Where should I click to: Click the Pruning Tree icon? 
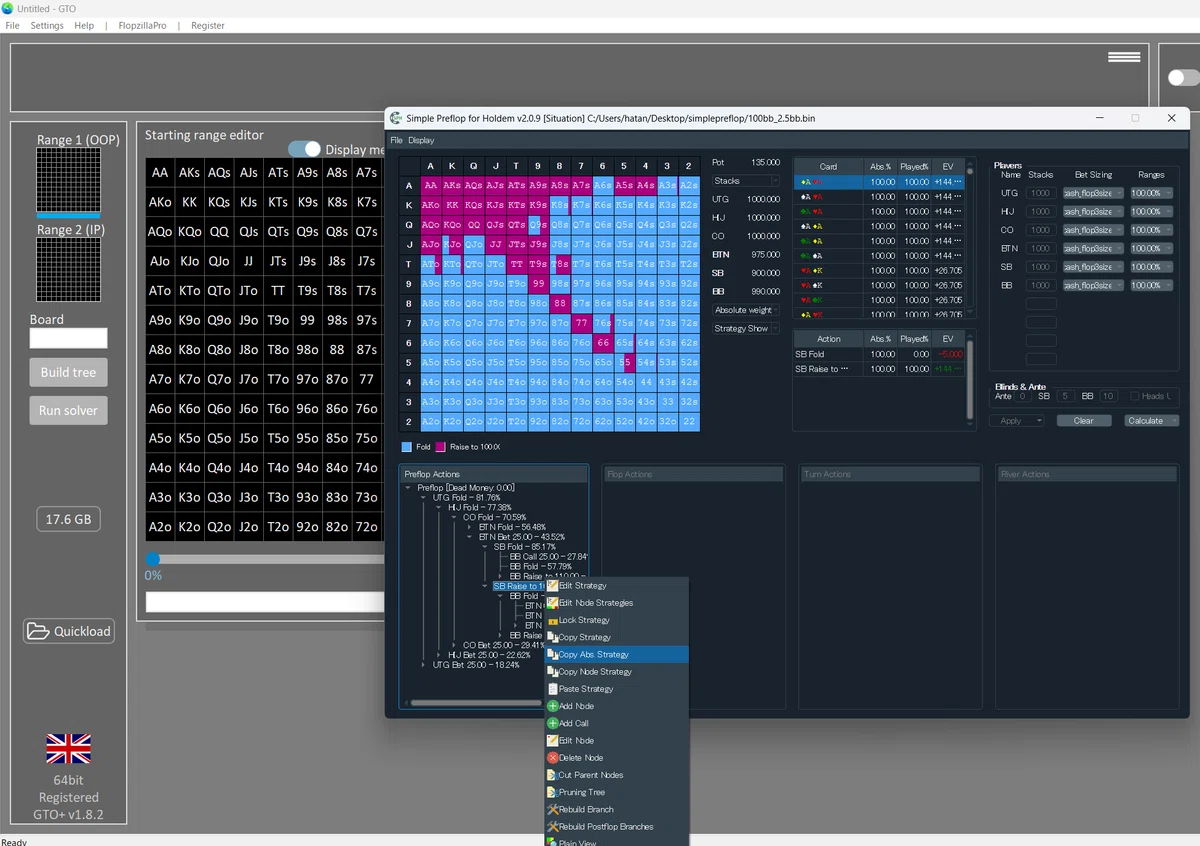pyautogui.click(x=552, y=792)
